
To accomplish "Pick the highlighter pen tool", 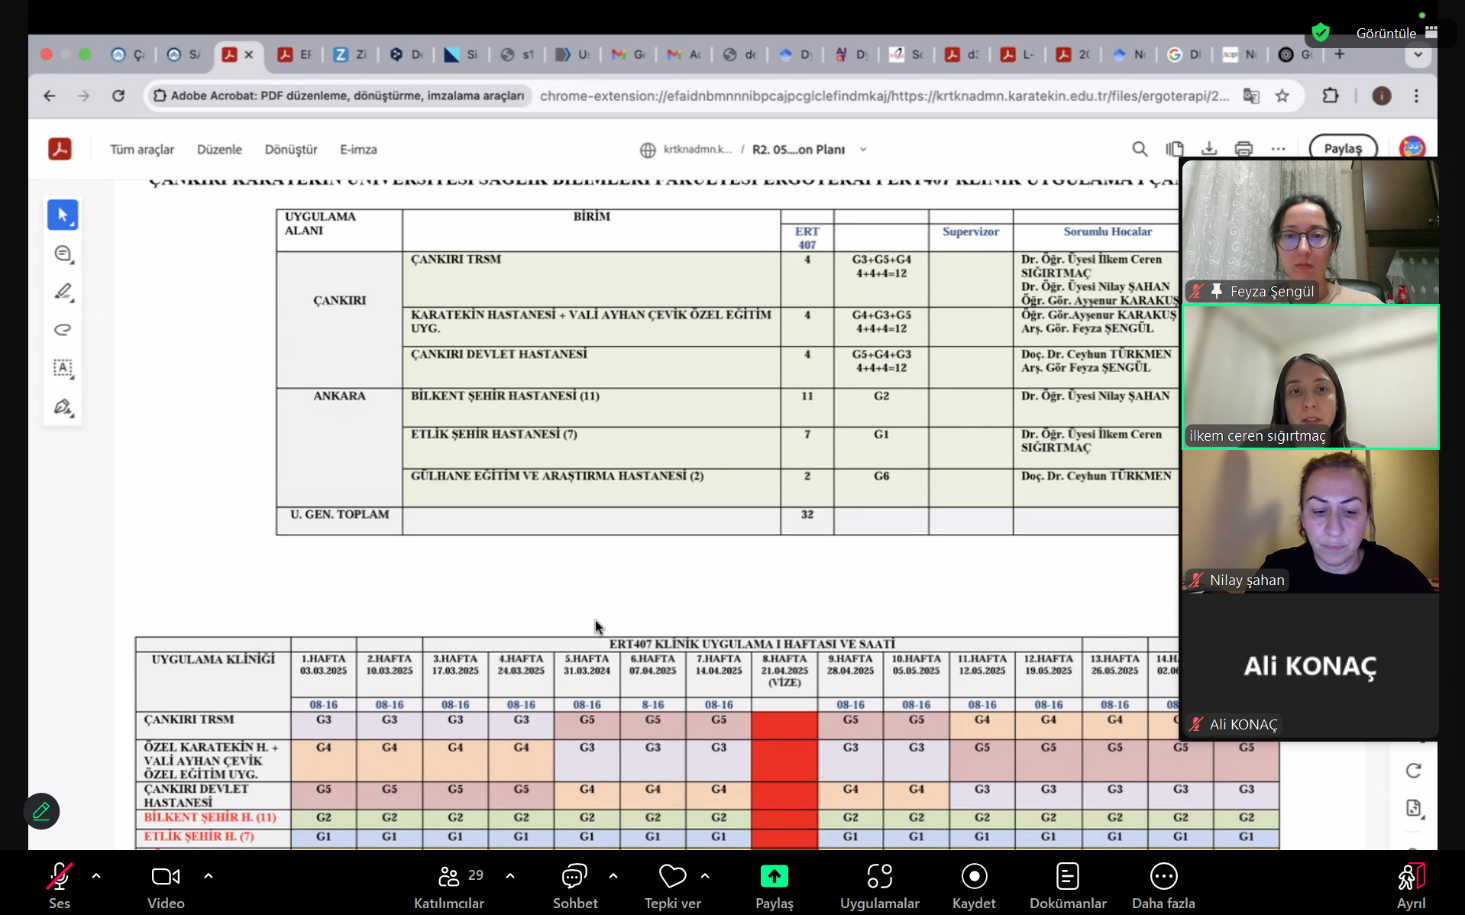I will click(x=63, y=292).
